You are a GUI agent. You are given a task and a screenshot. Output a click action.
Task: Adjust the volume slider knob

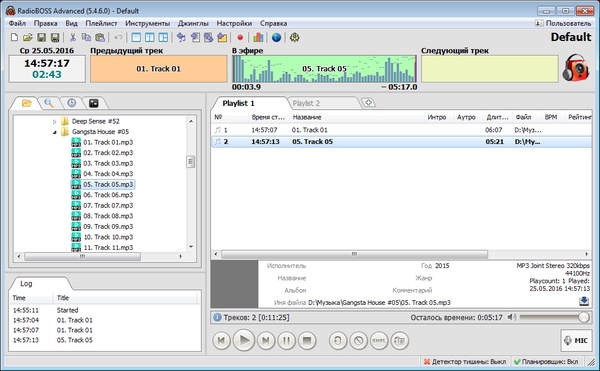(x=584, y=317)
